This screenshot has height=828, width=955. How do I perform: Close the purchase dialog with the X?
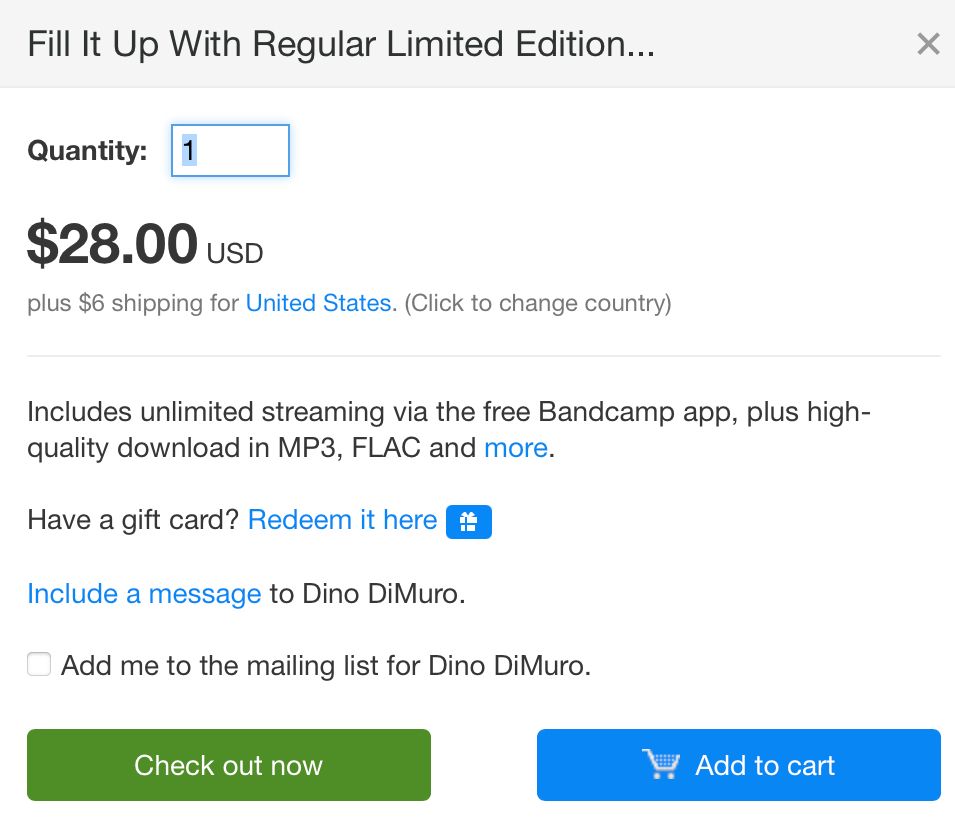928,44
